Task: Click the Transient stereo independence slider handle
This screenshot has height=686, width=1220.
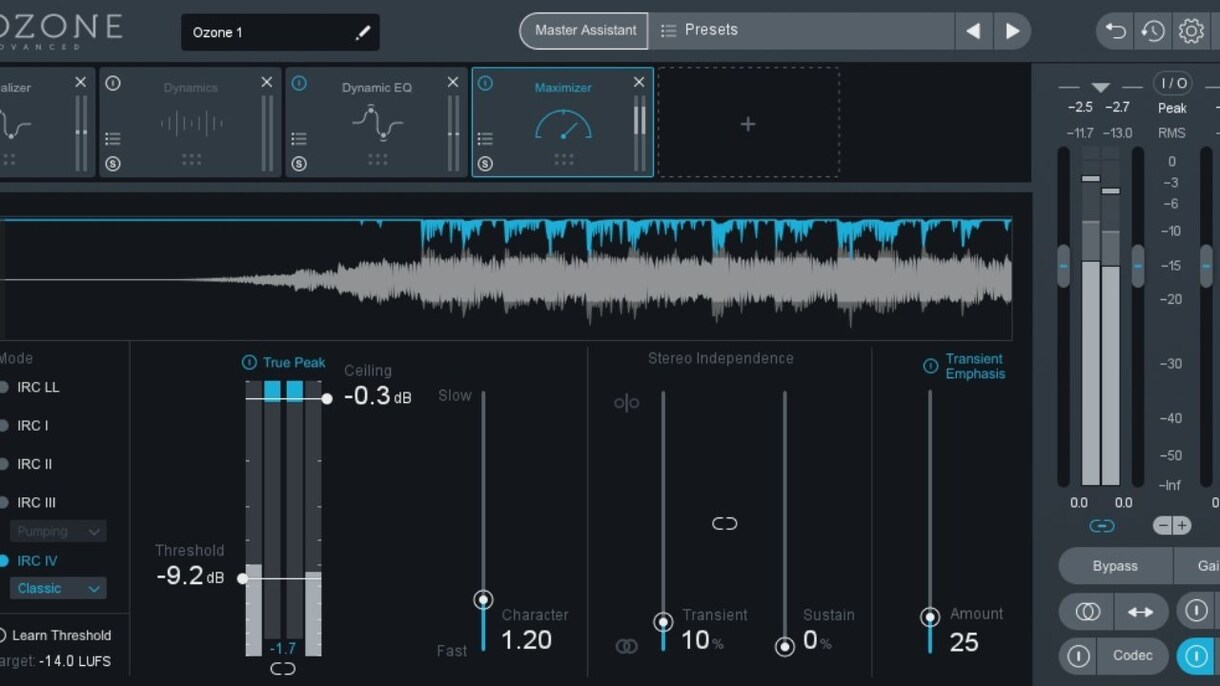Action: tap(663, 622)
